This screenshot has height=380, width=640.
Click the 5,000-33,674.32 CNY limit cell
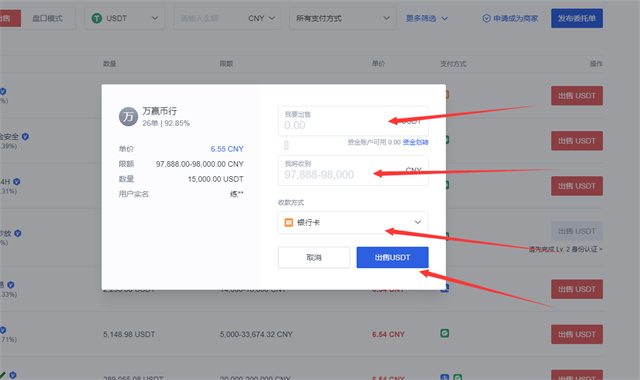(256, 334)
